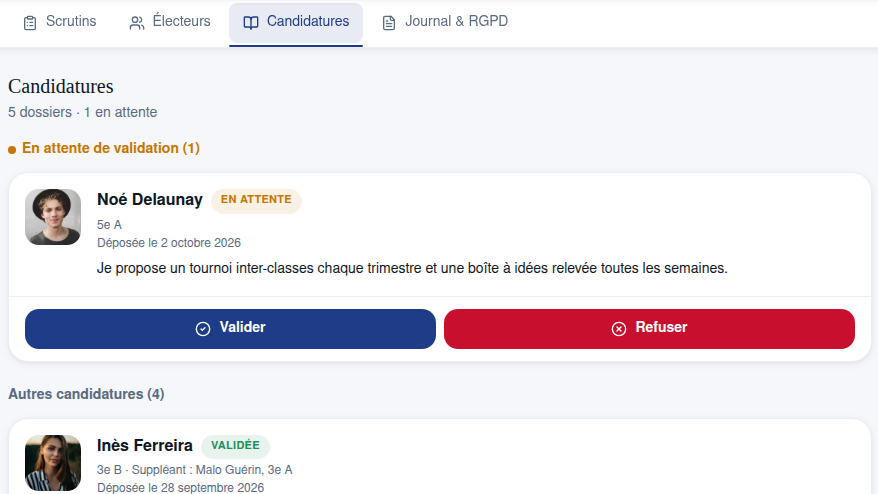This screenshot has height=494, width=878.
Task: Click Noé Delaunay's proposal text about tournoi
Action: tap(412, 268)
